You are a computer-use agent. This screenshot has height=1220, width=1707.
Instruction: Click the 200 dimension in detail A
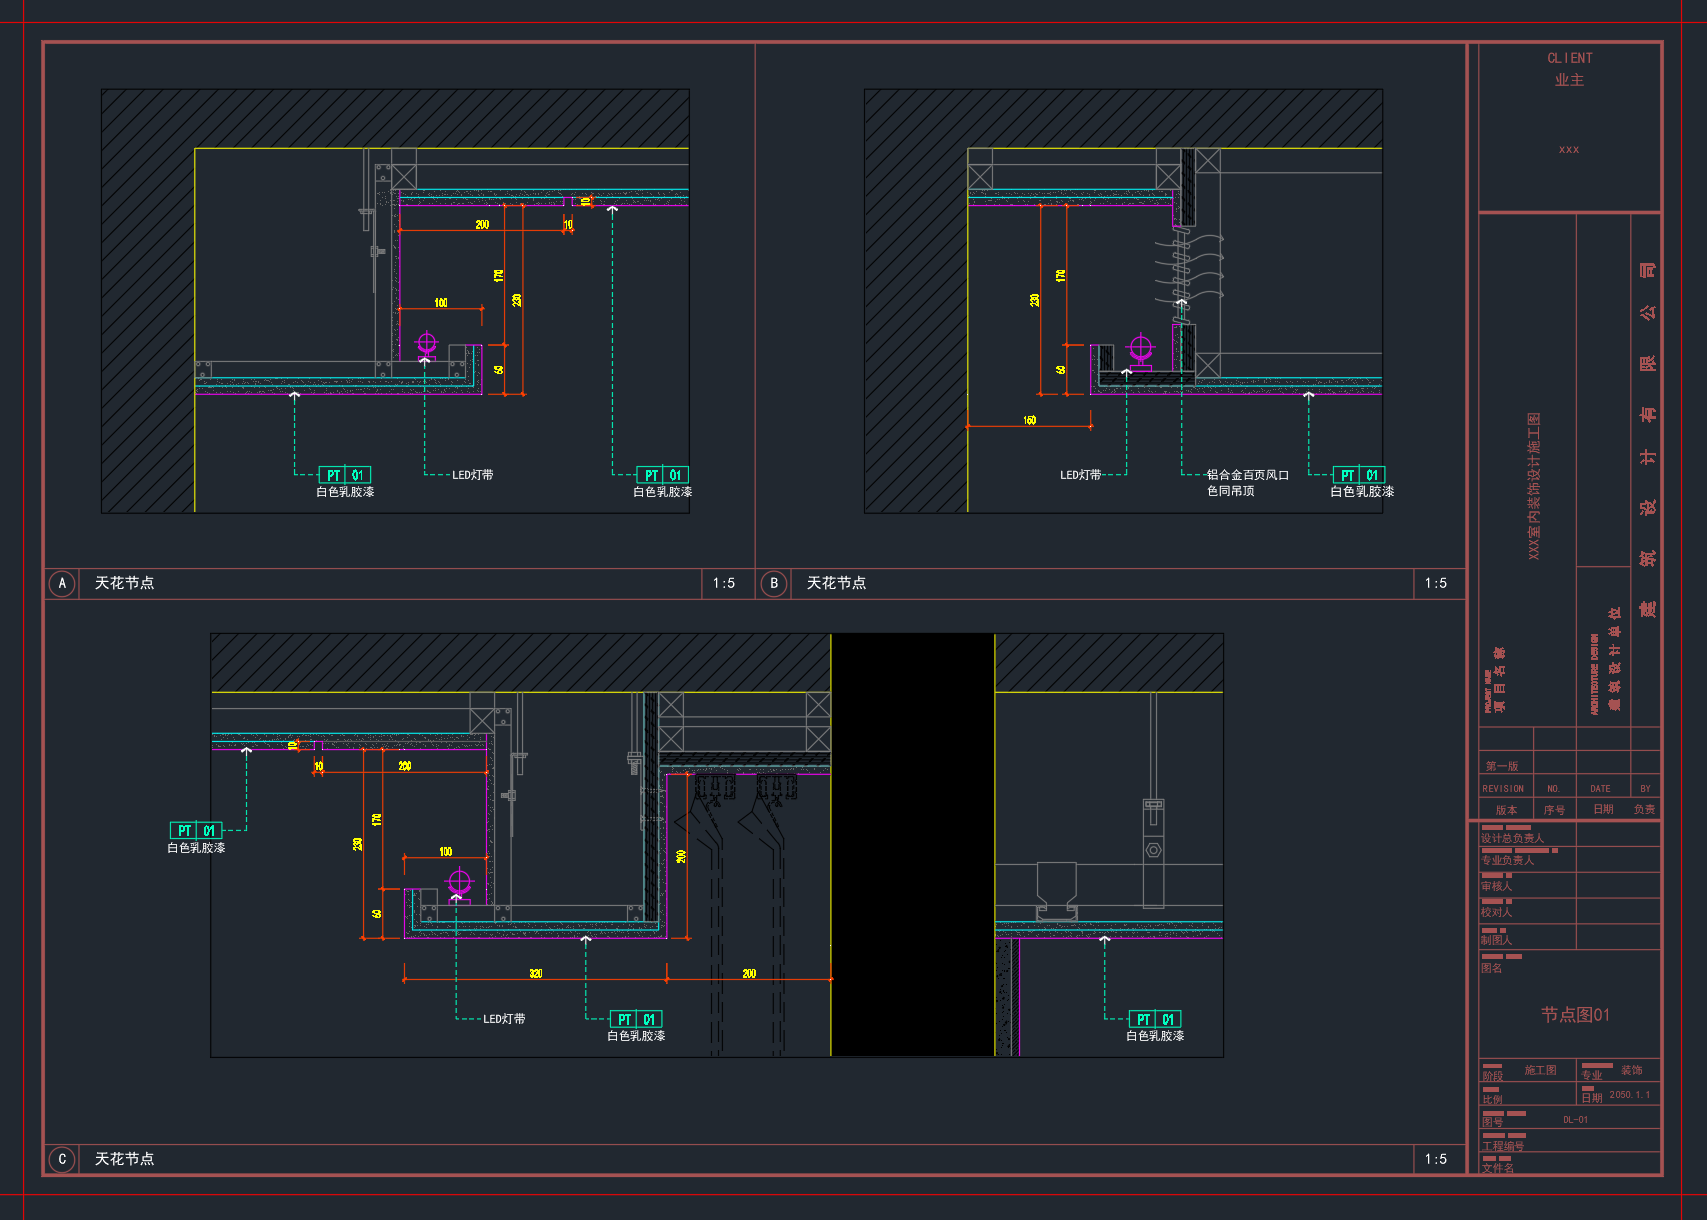point(482,225)
